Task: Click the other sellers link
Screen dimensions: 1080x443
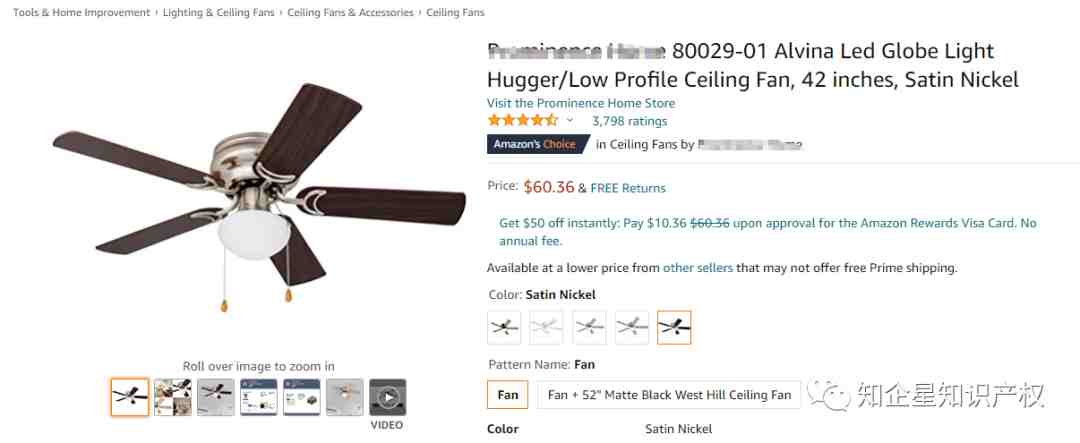Action: tap(698, 268)
